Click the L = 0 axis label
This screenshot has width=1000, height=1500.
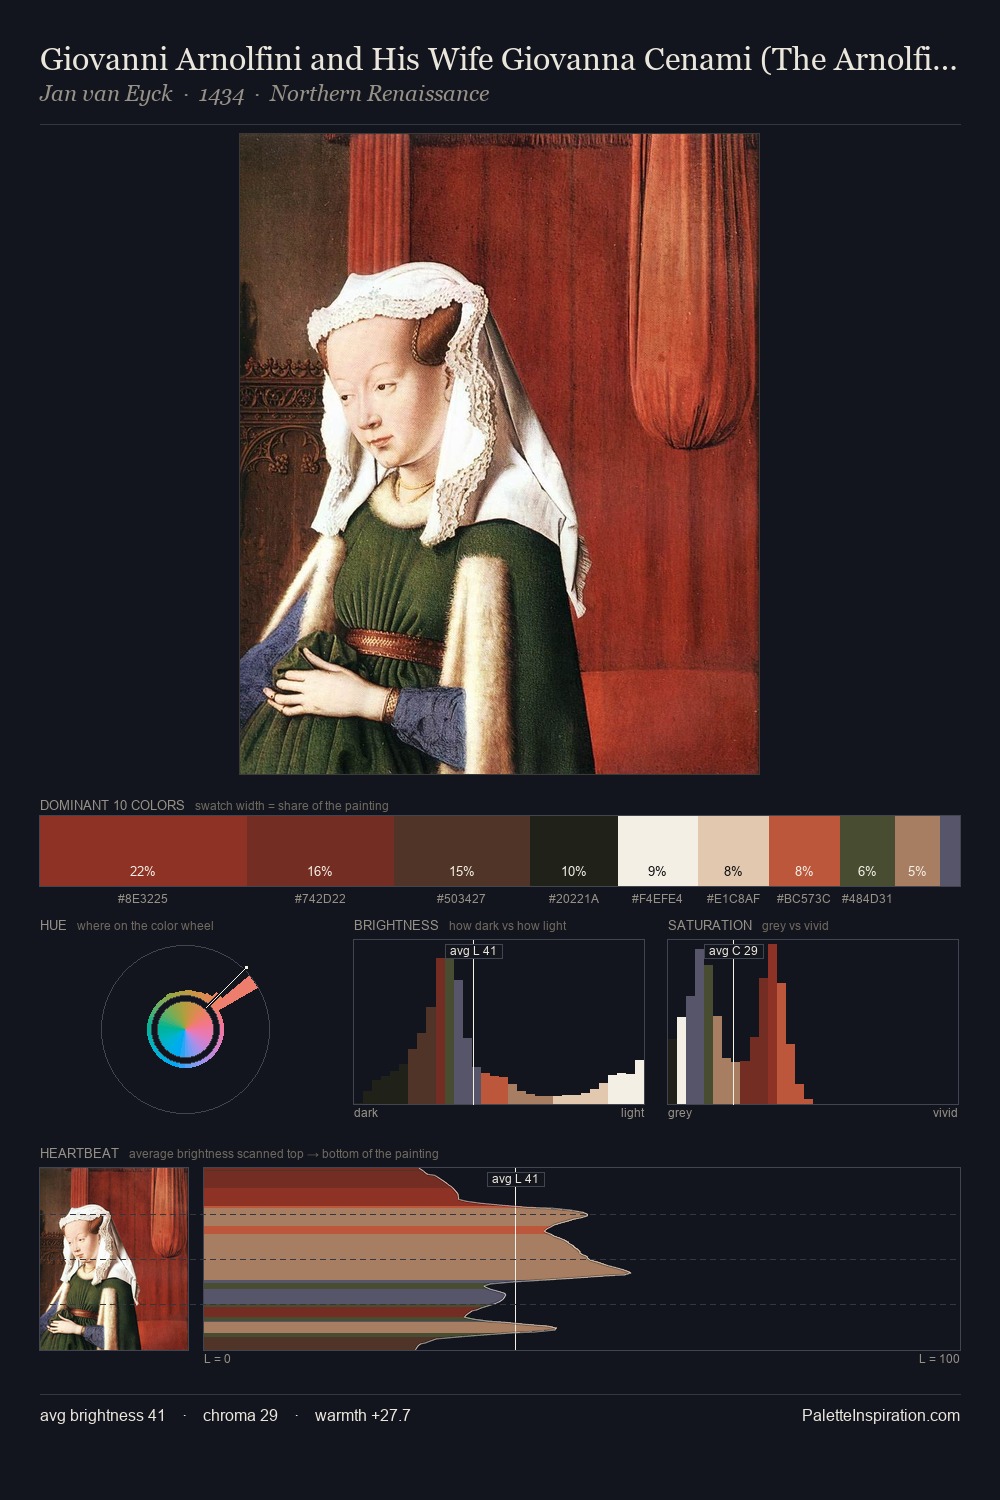pos(217,1359)
